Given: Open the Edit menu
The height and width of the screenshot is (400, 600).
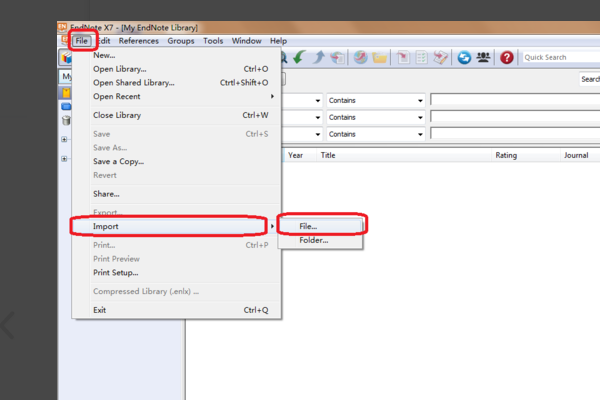Looking at the screenshot, I should click(103, 41).
